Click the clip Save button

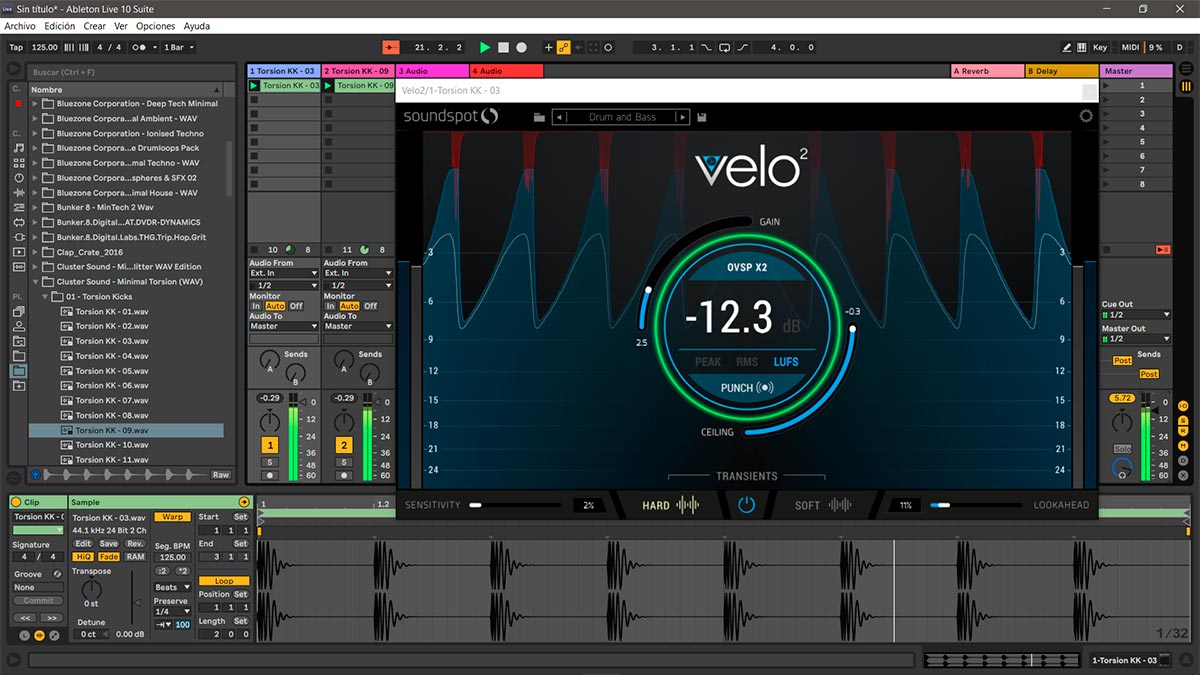pyautogui.click(x=109, y=544)
